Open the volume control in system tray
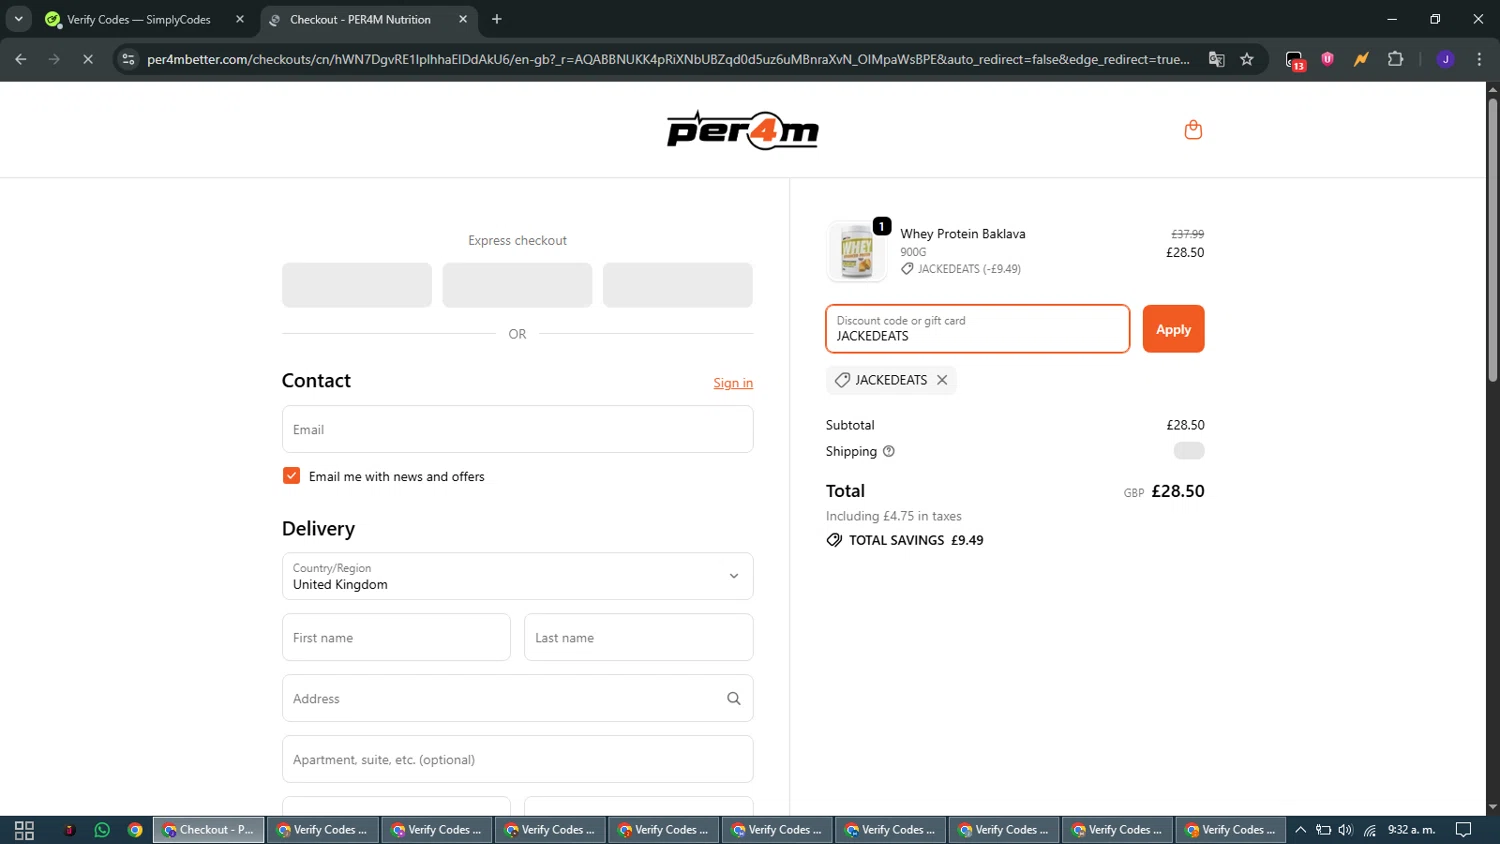 (1346, 830)
